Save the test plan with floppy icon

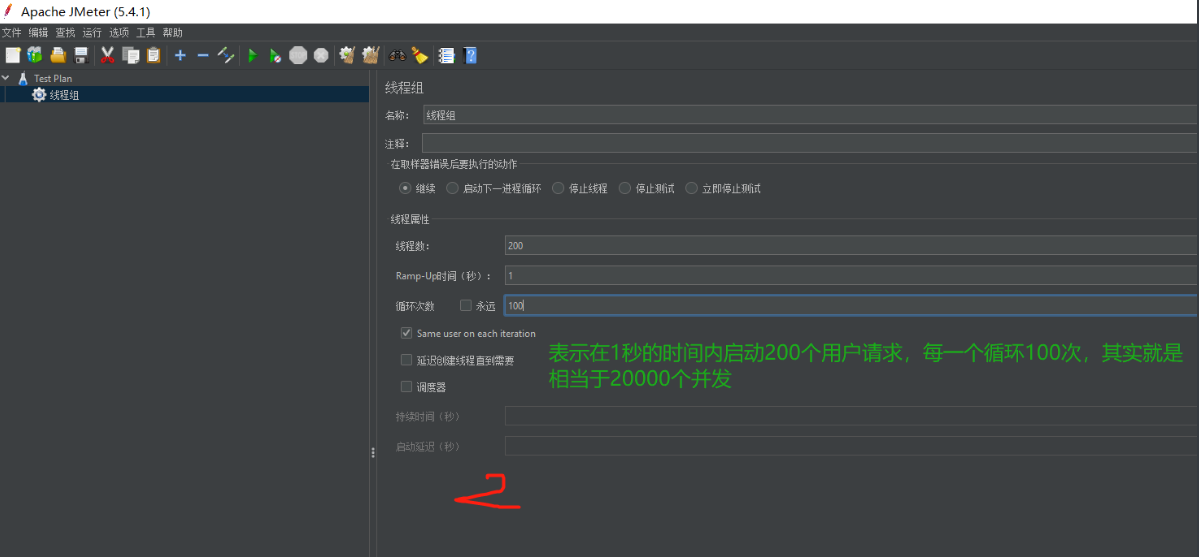point(80,55)
